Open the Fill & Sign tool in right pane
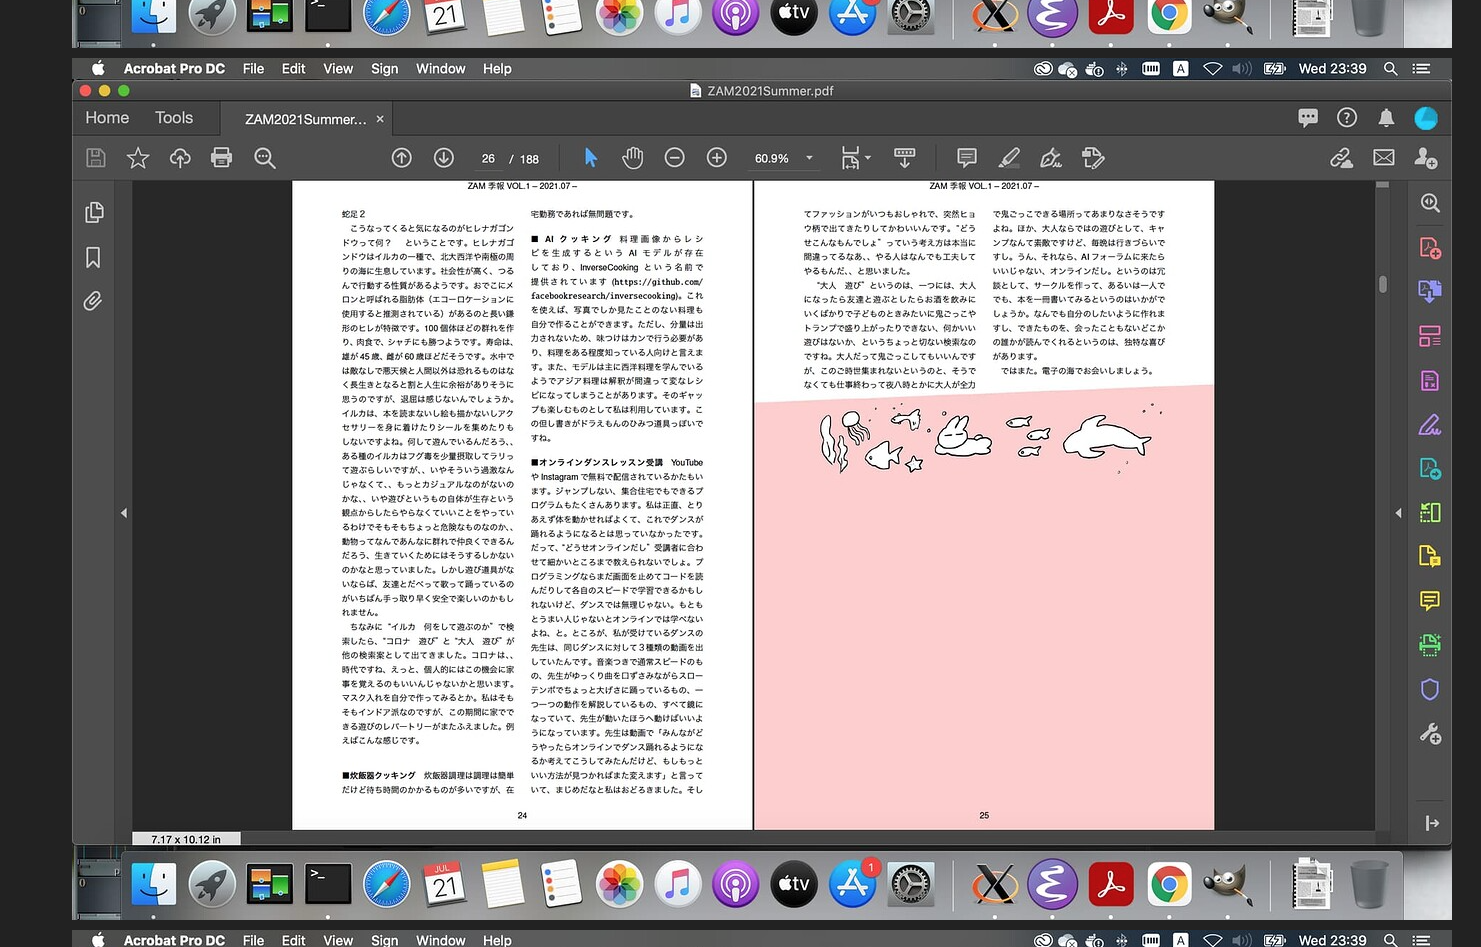 1430,425
